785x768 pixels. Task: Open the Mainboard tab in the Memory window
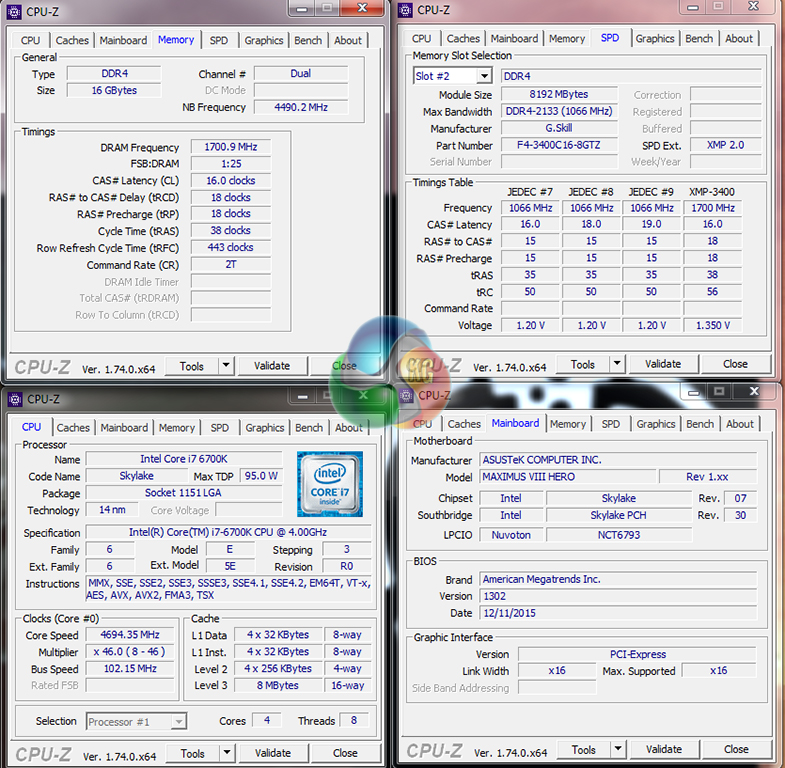click(123, 41)
